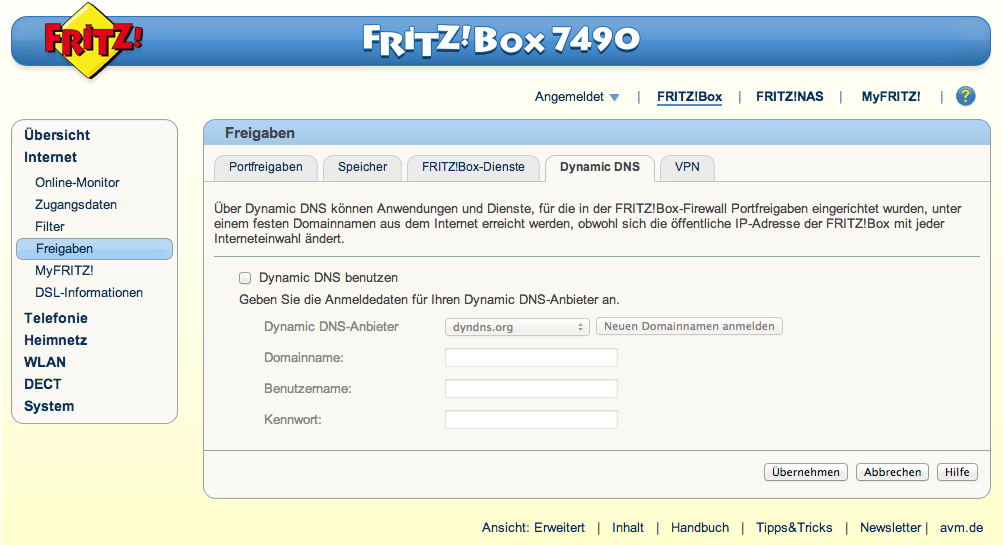Switch to the VPN tab
1003x545 pixels.
pos(688,168)
